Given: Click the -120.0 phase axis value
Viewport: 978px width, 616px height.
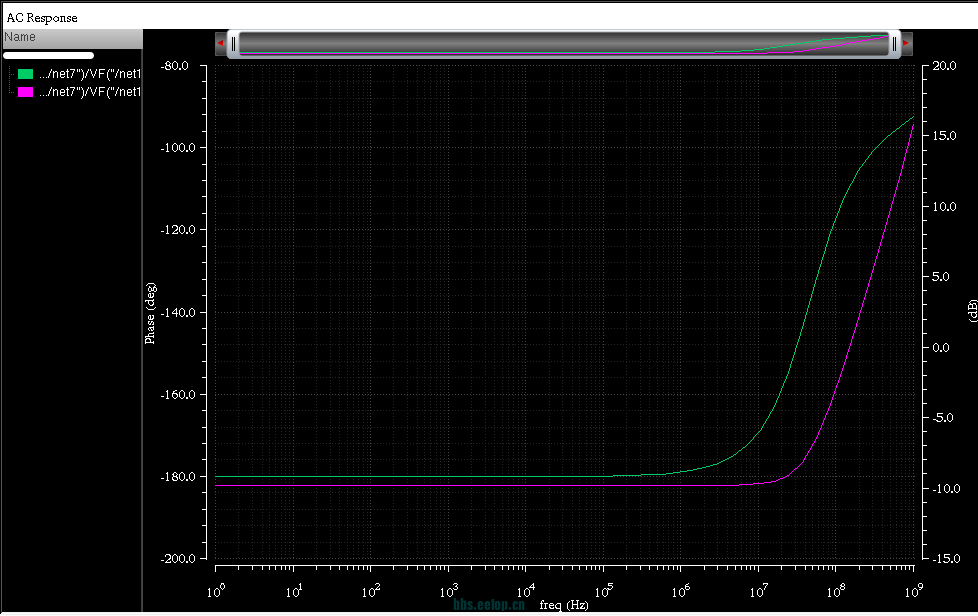Looking at the screenshot, I should 178,230.
